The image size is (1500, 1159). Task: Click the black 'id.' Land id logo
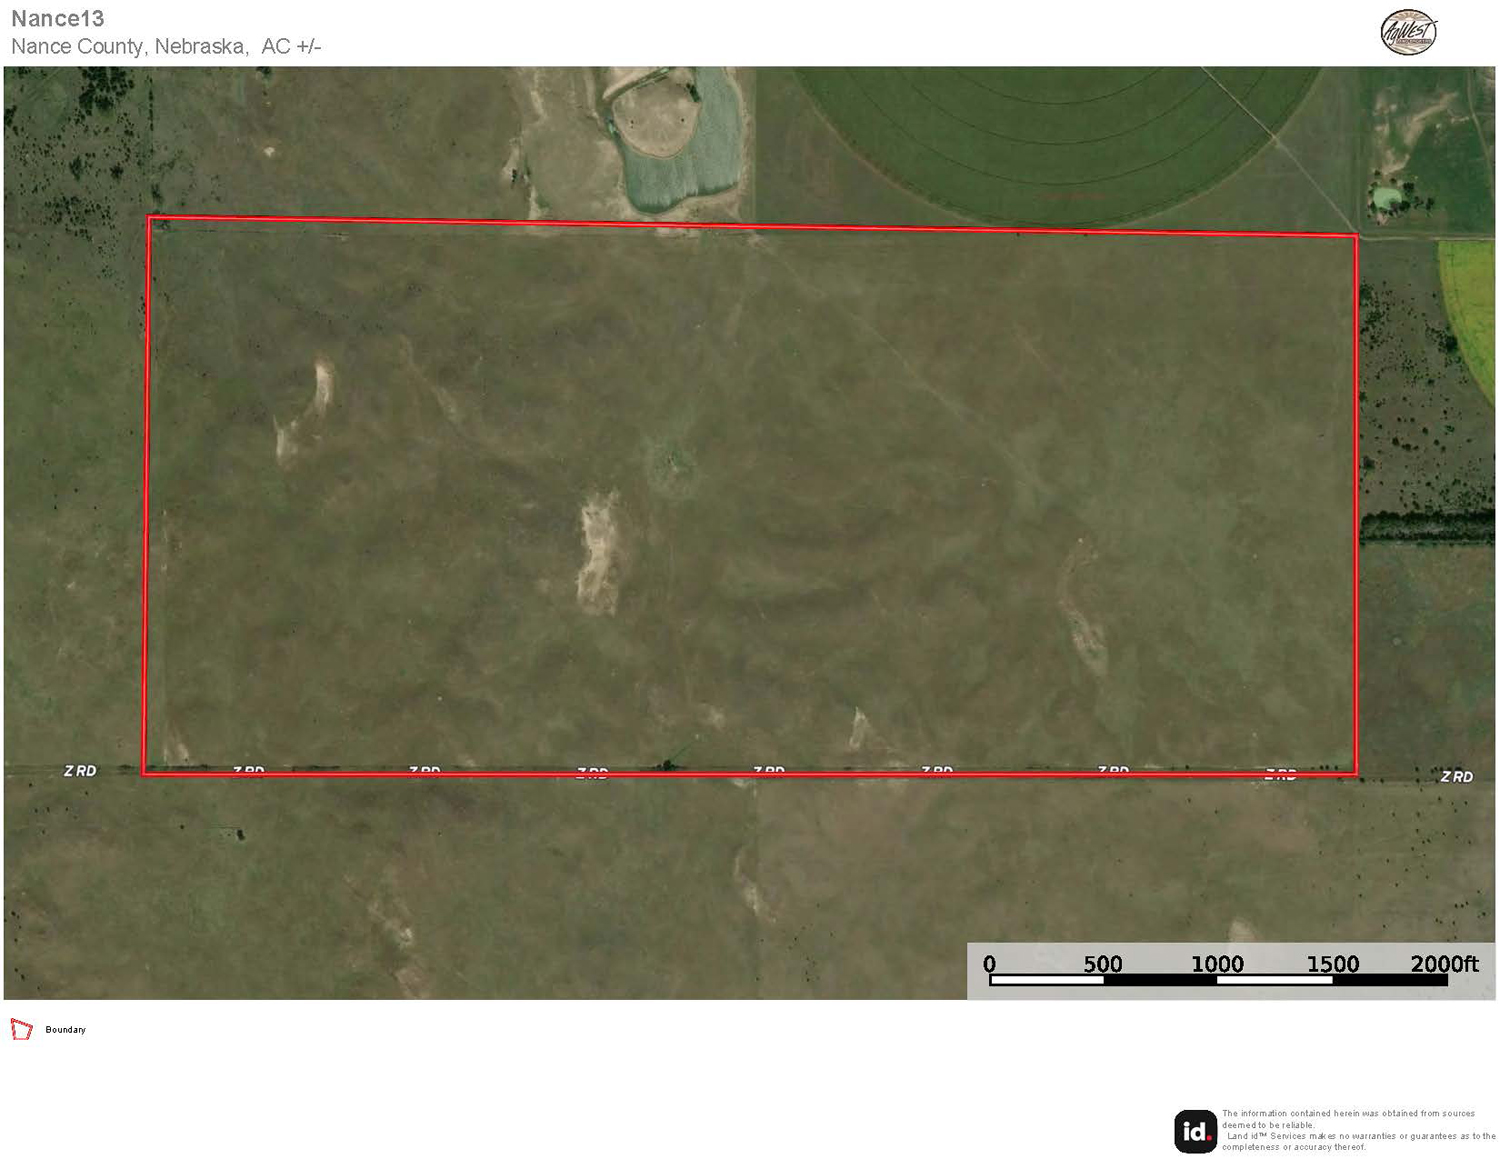(x=1195, y=1131)
